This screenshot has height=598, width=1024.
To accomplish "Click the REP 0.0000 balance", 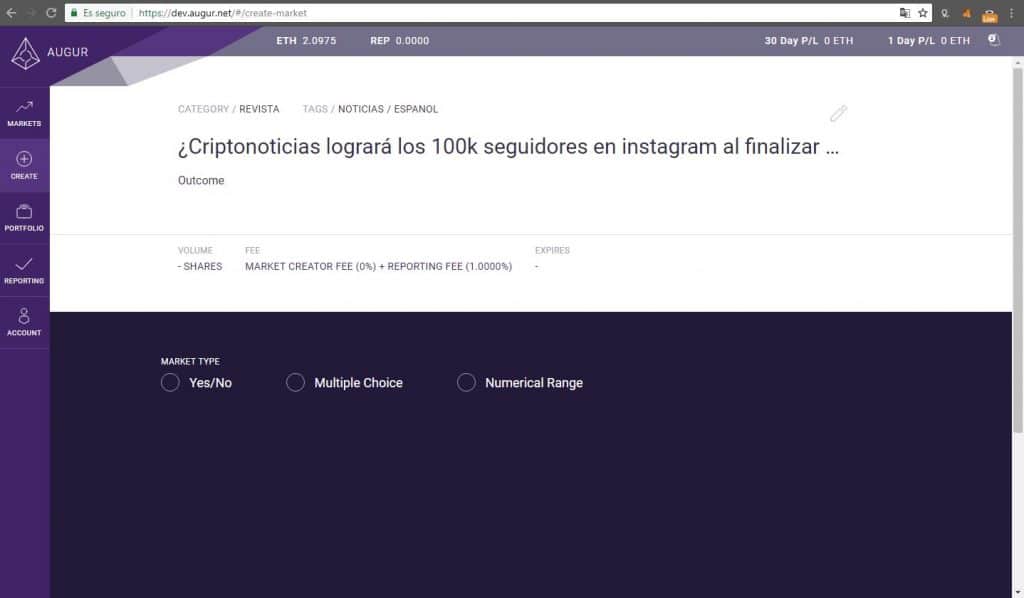I will pos(400,40).
